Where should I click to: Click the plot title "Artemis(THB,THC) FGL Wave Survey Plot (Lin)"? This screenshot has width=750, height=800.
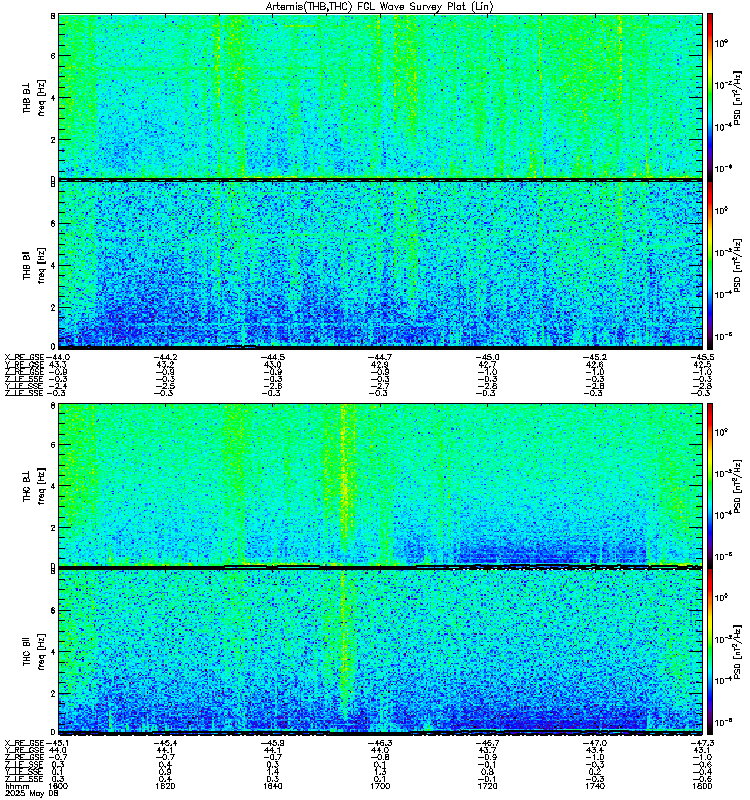[380, 7]
